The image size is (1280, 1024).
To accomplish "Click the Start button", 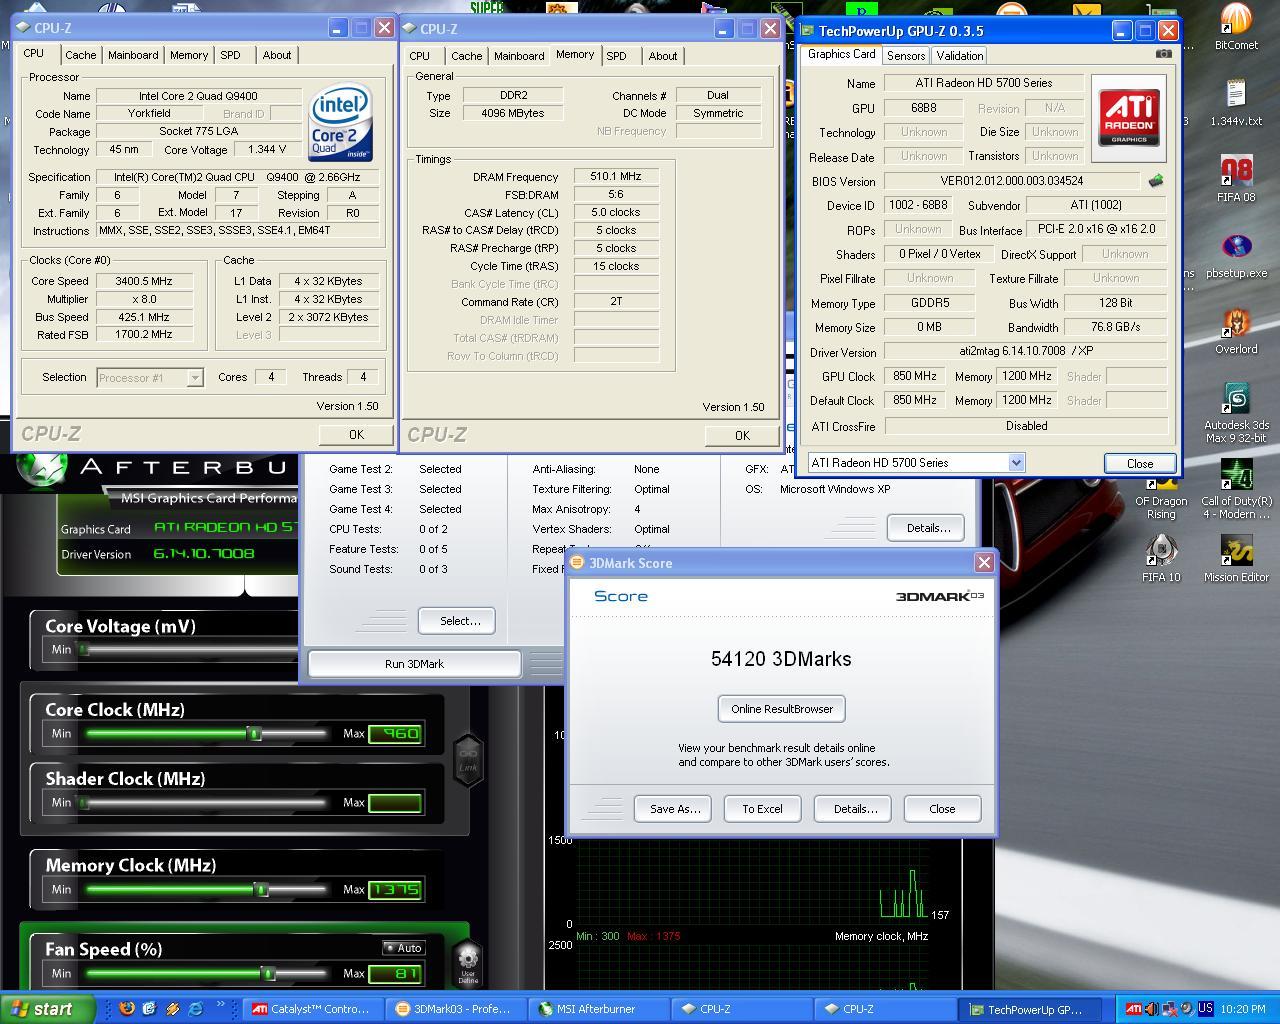I will (48, 1009).
